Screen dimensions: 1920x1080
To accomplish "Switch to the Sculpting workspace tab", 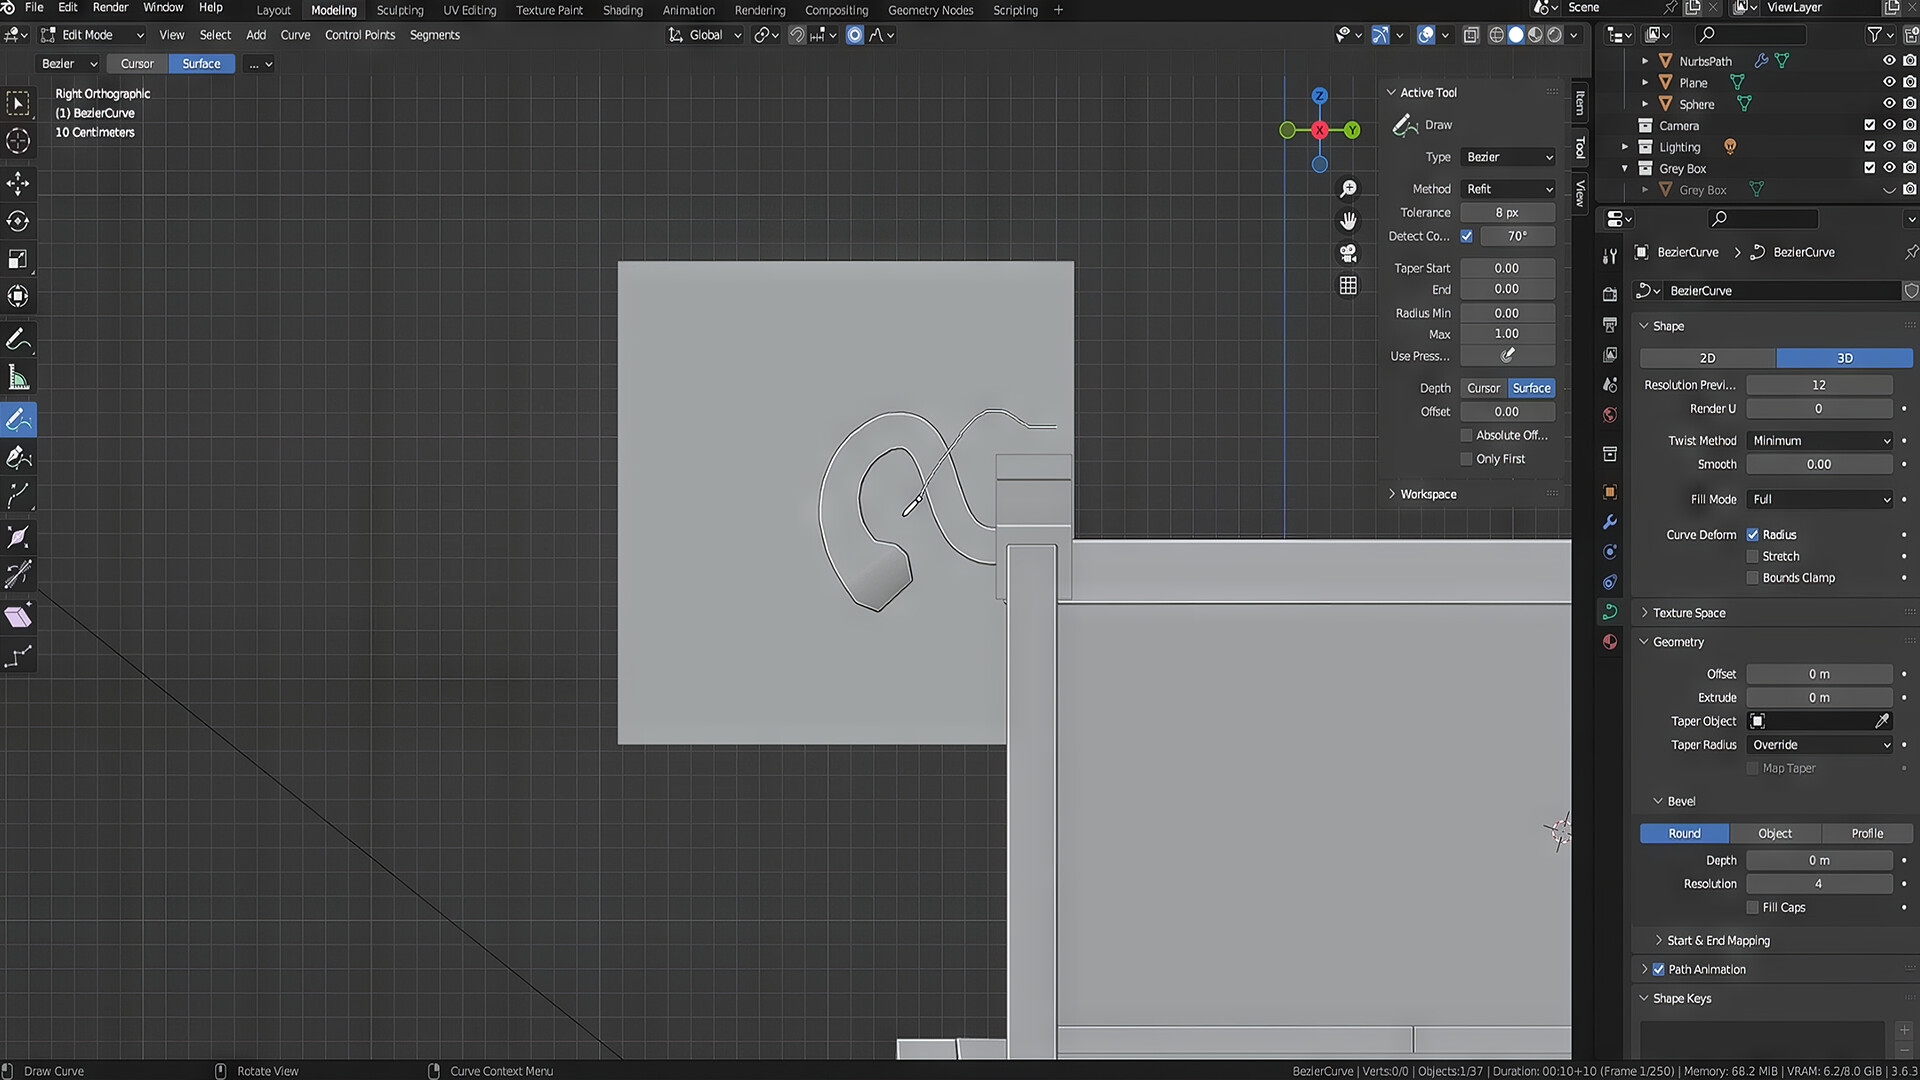I will (399, 10).
